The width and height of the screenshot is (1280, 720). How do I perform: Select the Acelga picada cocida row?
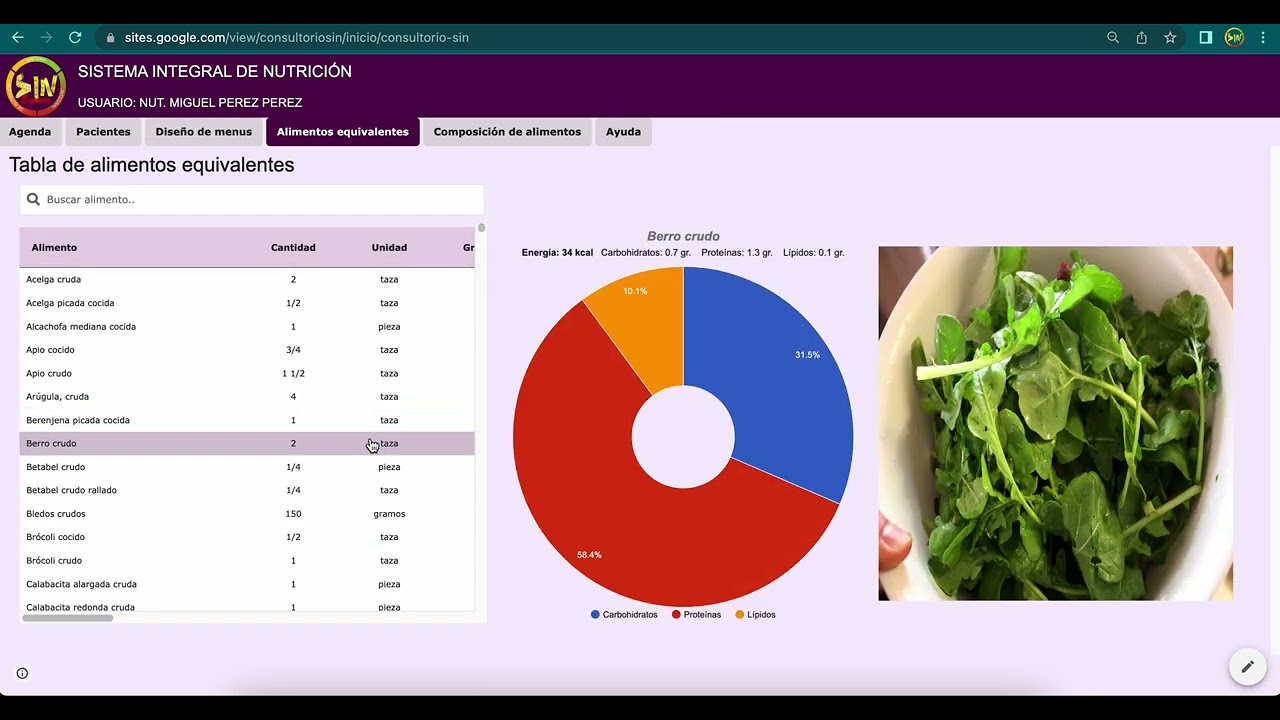click(x=247, y=303)
